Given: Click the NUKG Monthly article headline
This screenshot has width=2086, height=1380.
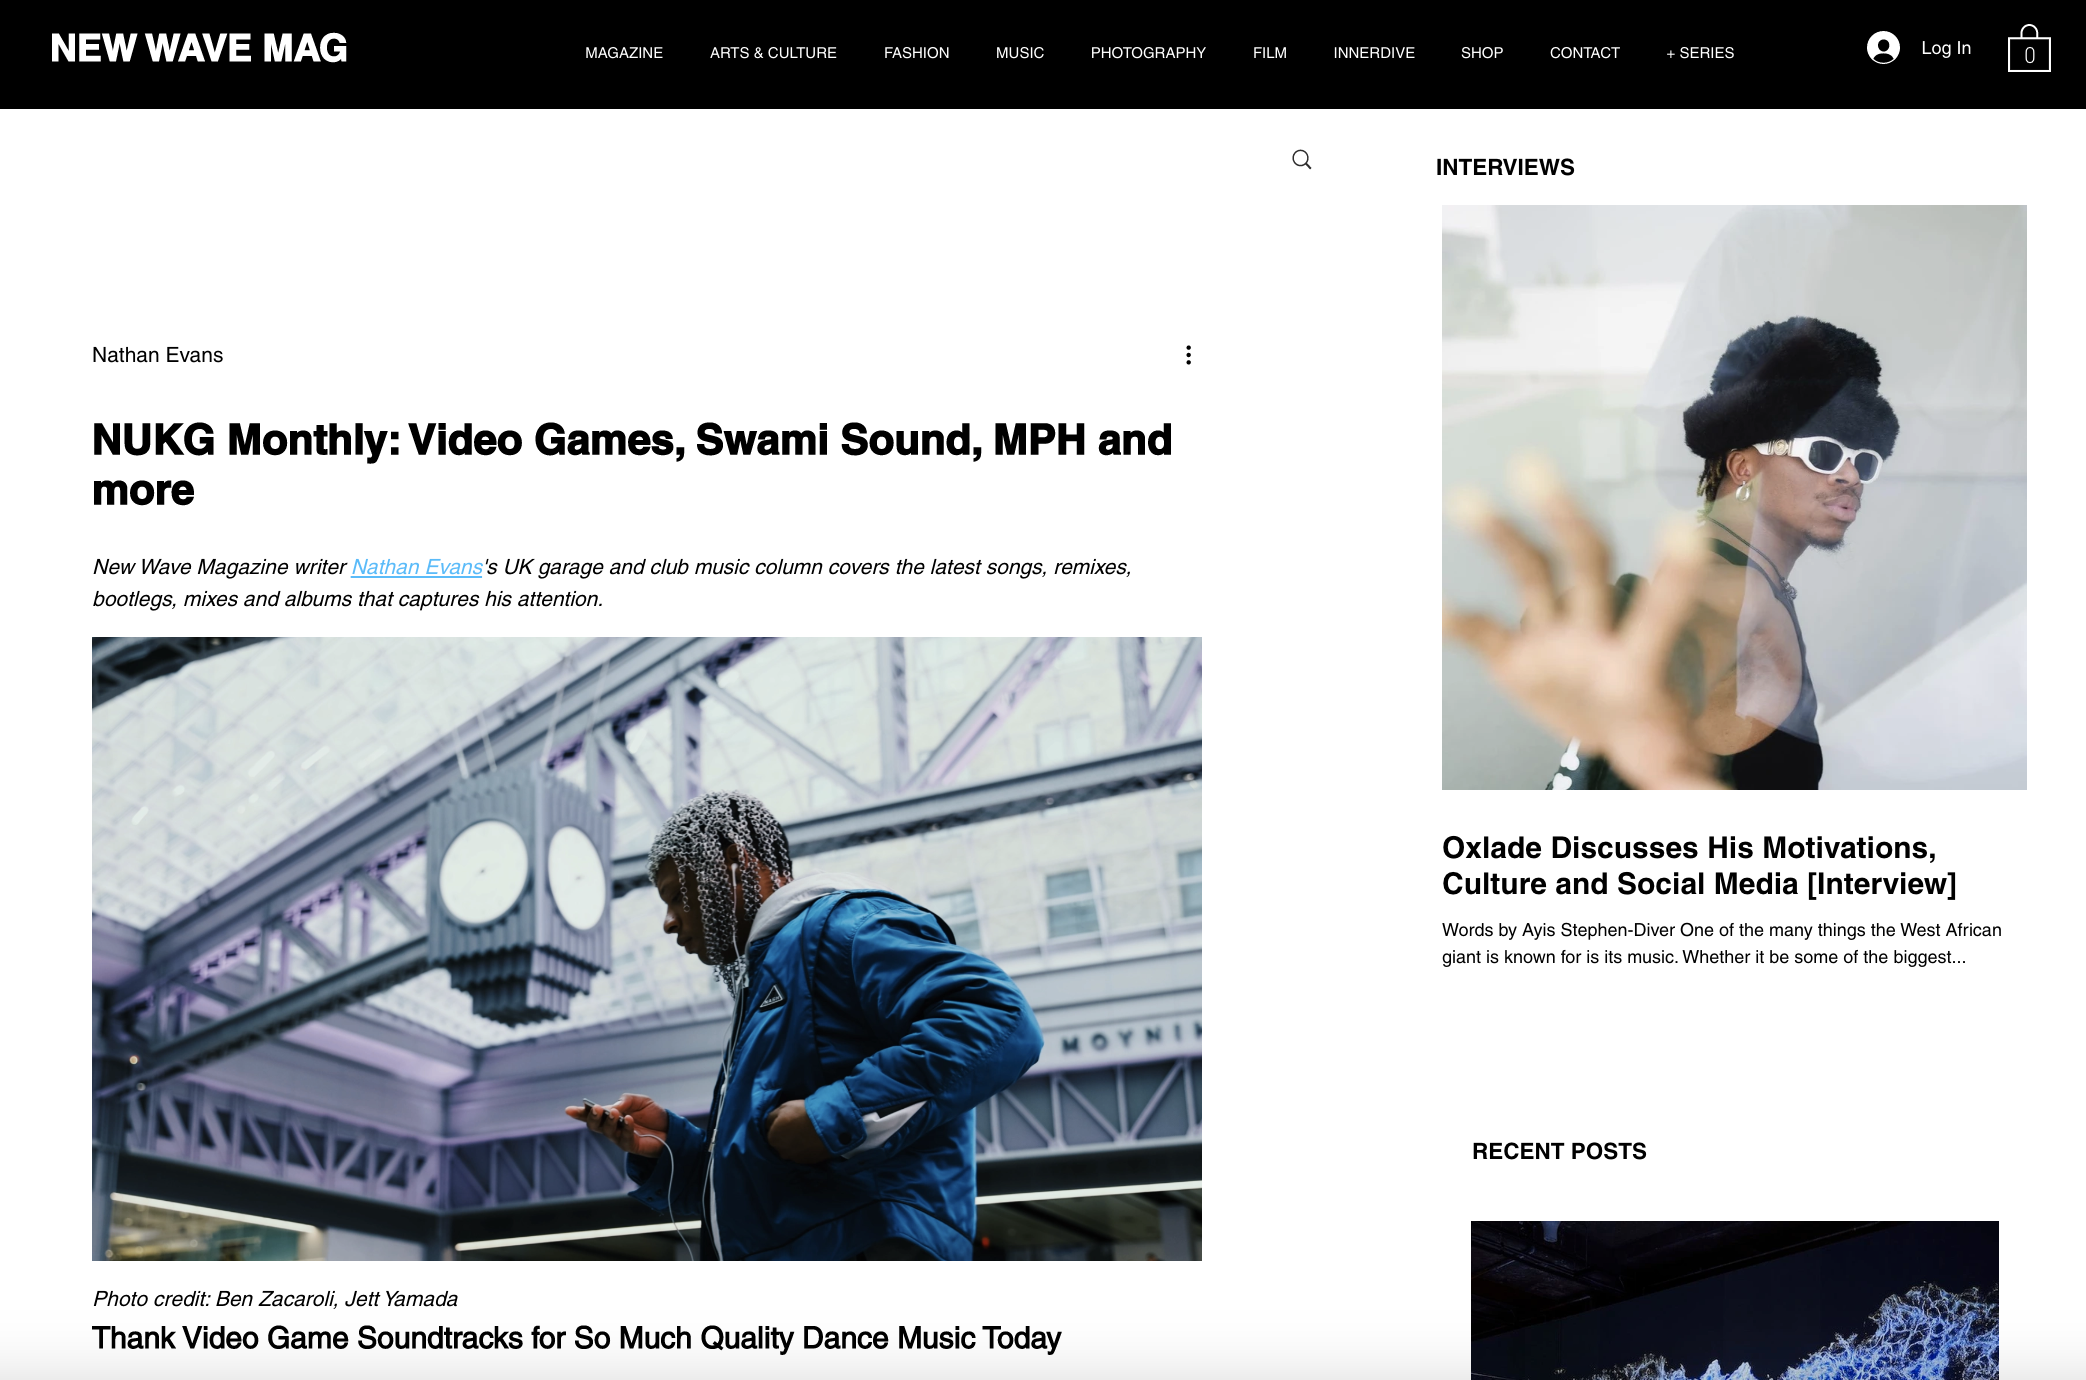Looking at the screenshot, I should pyautogui.click(x=632, y=465).
